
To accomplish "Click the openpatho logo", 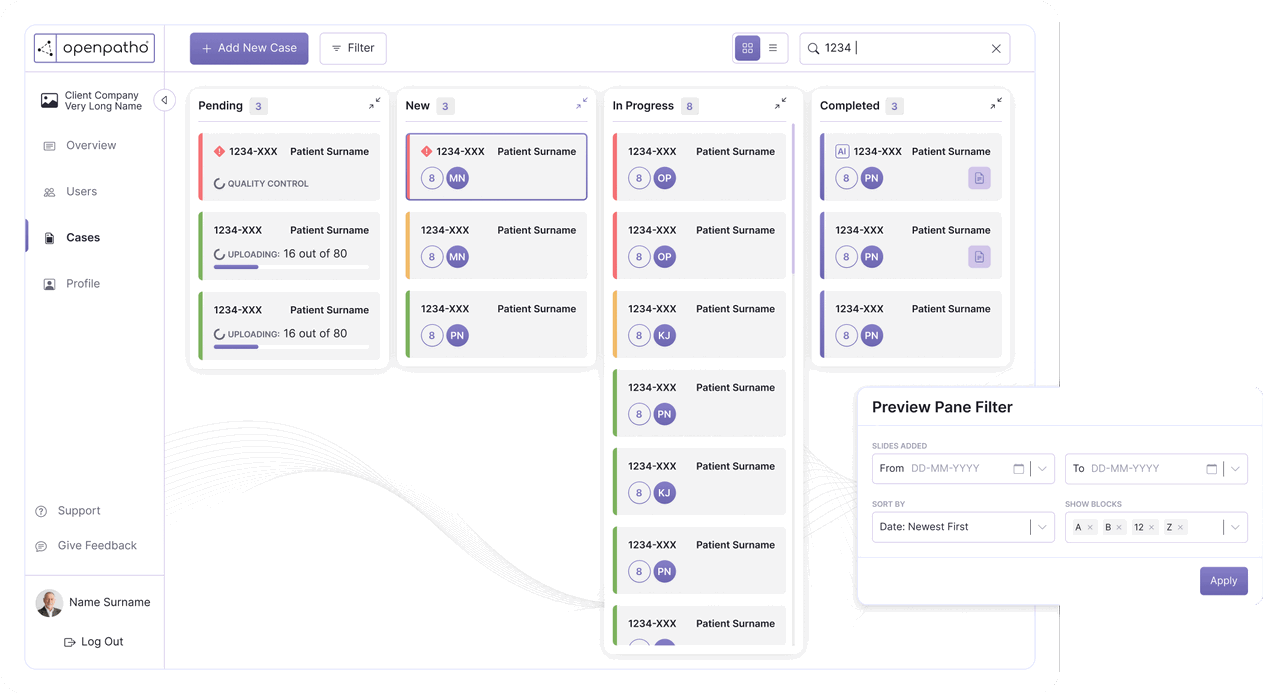I will [x=94, y=47].
